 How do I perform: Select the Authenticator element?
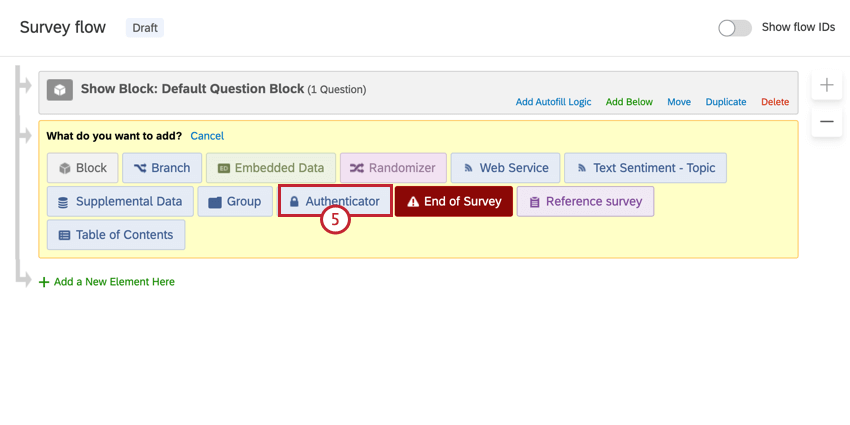pos(334,201)
